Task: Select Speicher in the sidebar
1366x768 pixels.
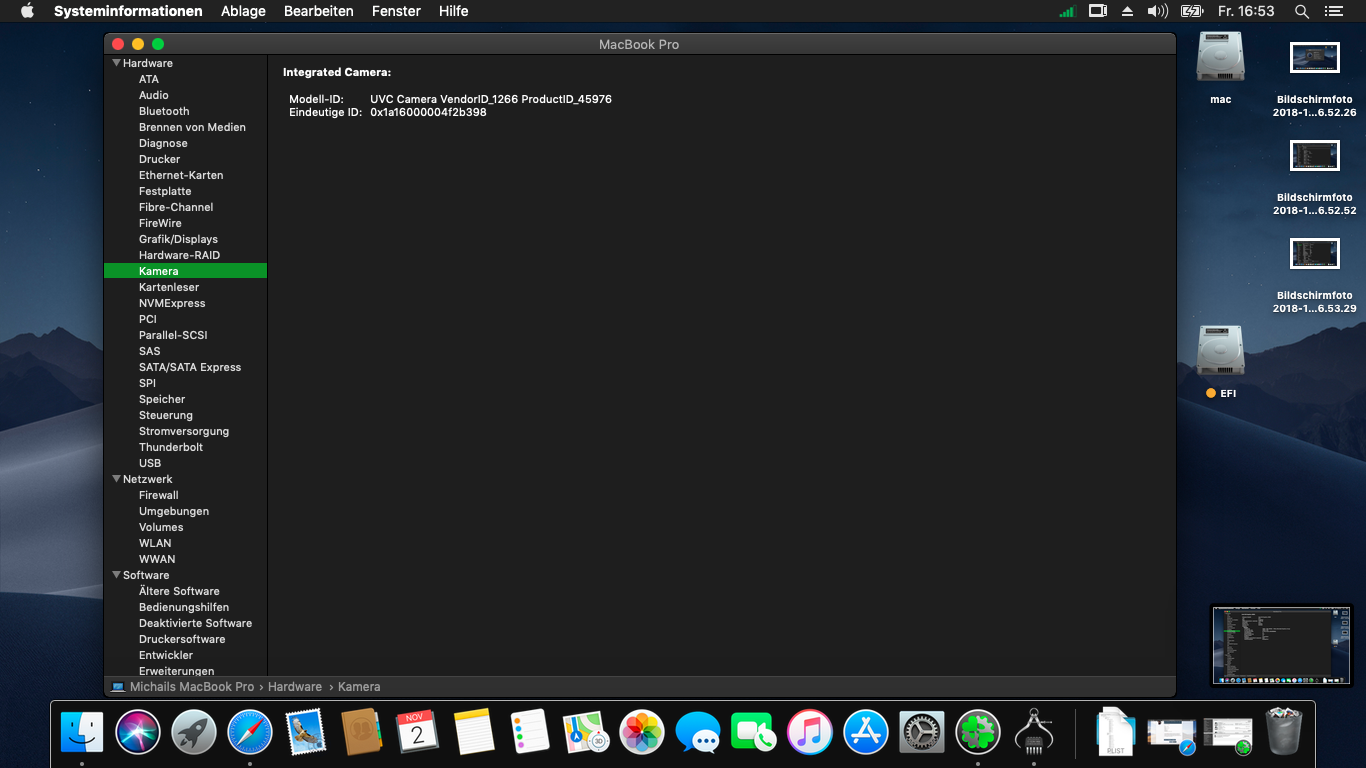Action: pos(162,399)
